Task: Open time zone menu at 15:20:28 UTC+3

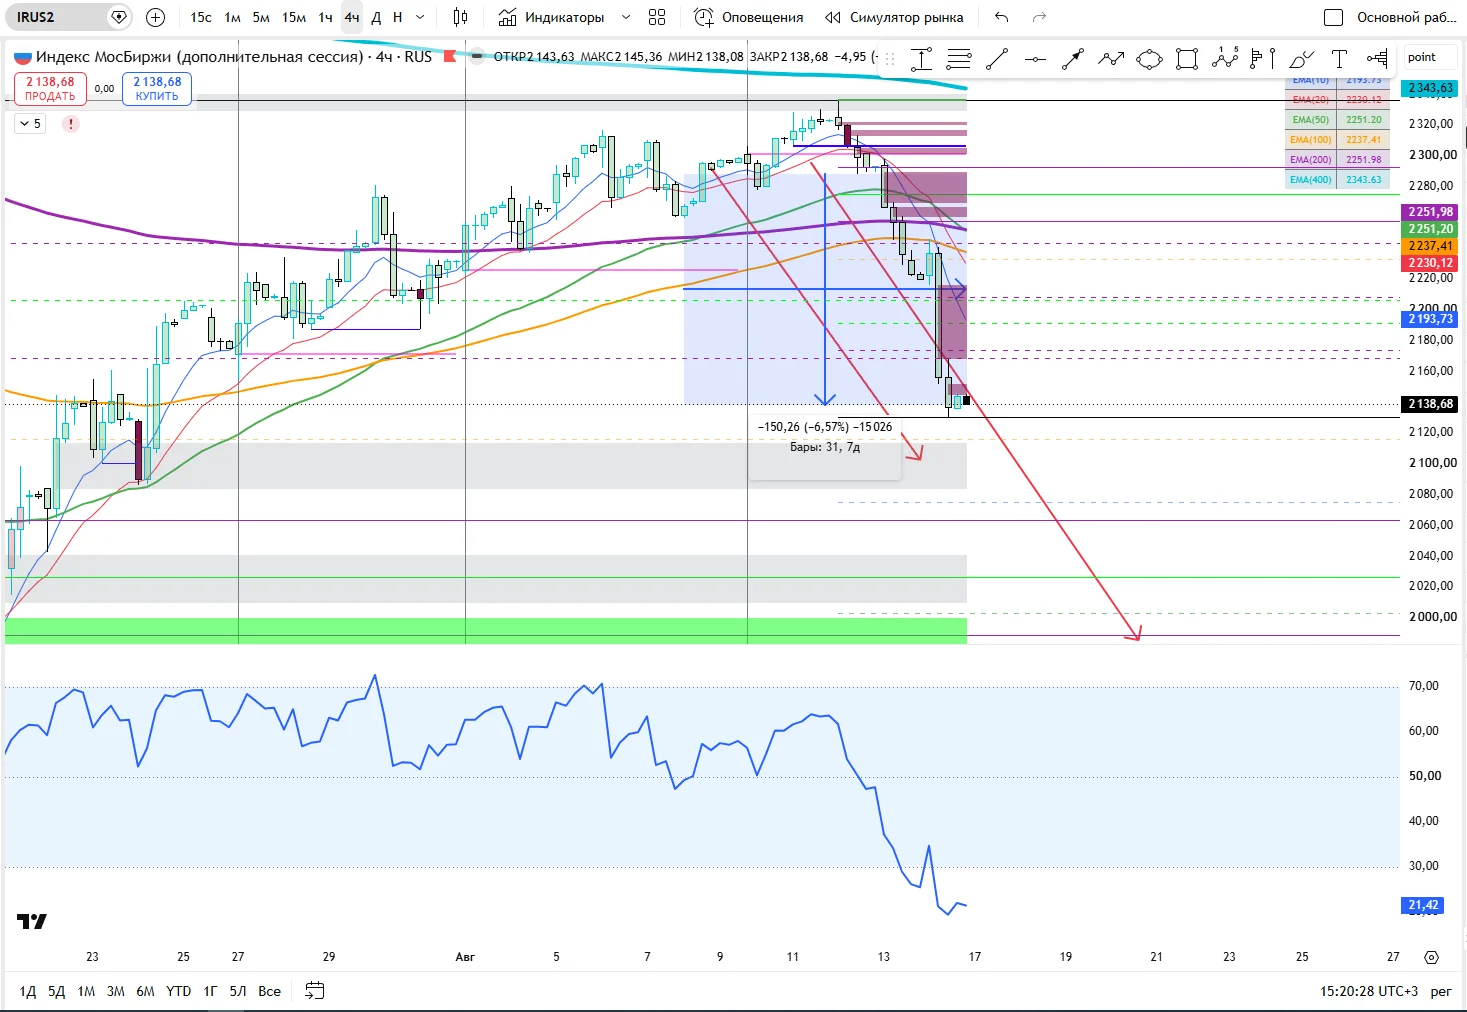Action: [1369, 991]
